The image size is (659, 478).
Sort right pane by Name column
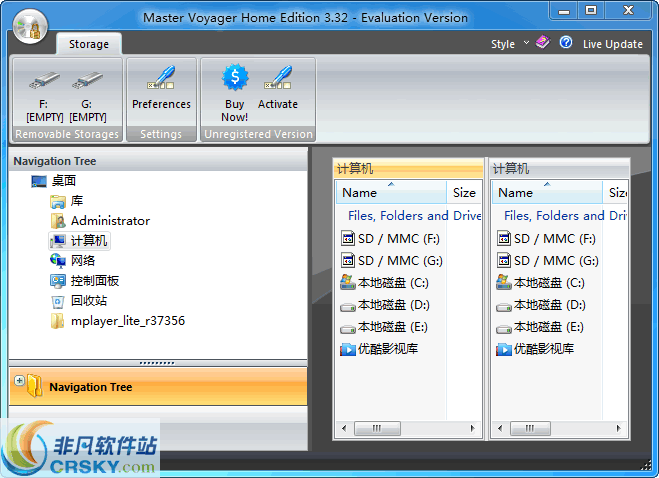coord(547,193)
